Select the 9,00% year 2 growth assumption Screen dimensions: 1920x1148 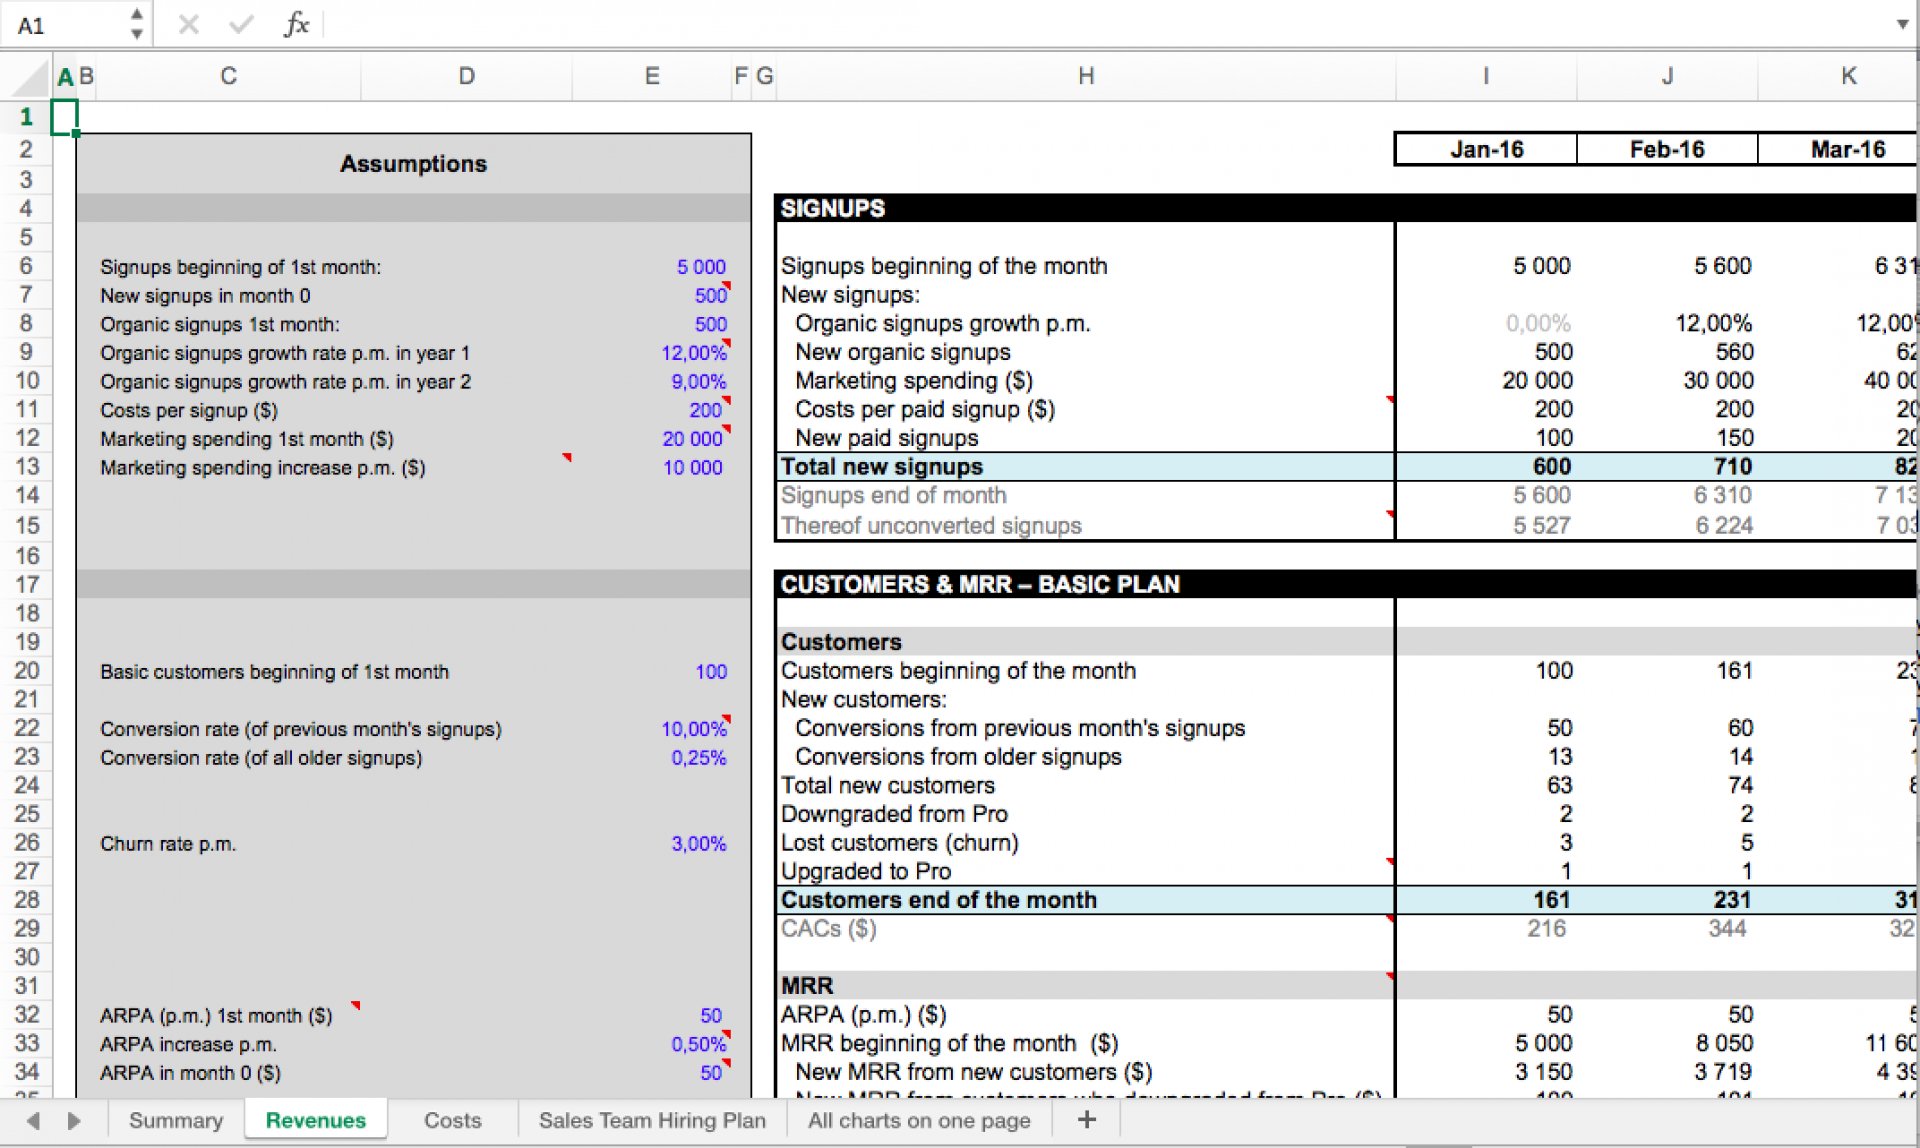(x=698, y=382)
